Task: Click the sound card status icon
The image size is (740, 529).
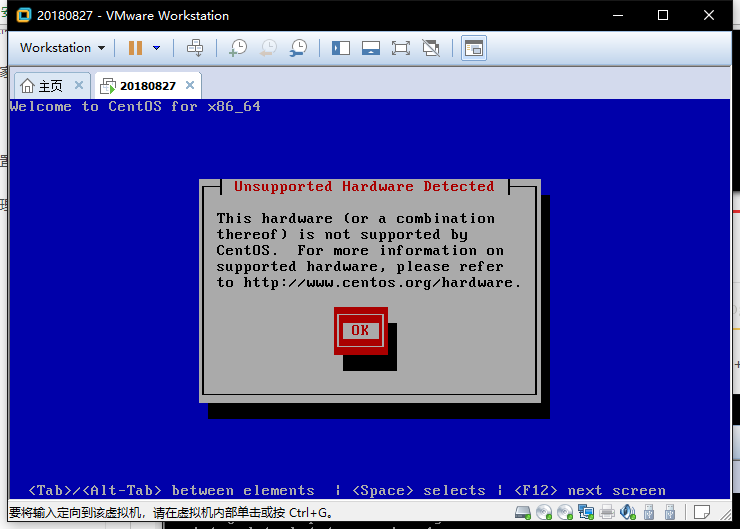Action: (x=628, y=512)
